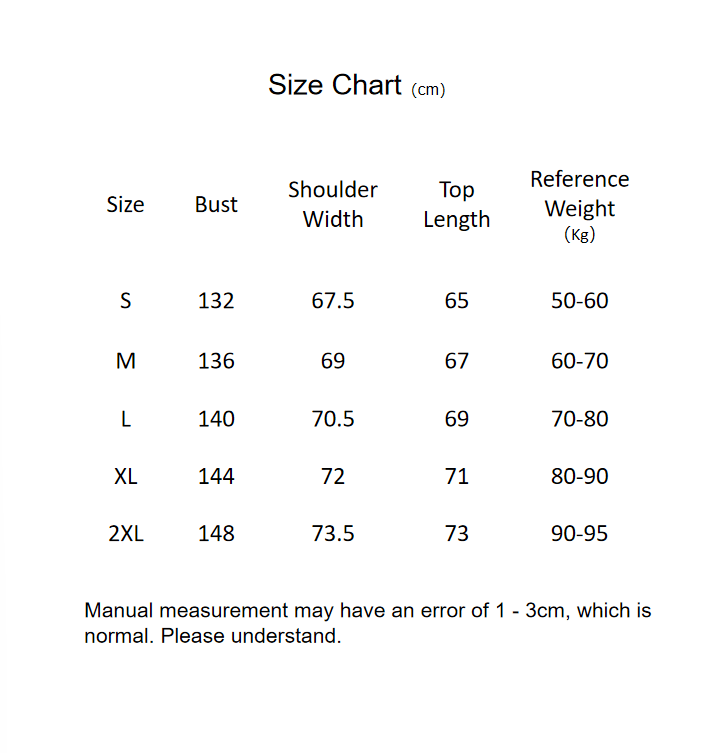The height and width of the screenshot is (753, 726).
Task: Select the M size row label
Action: pyautogui.click(x=125, y=361)
